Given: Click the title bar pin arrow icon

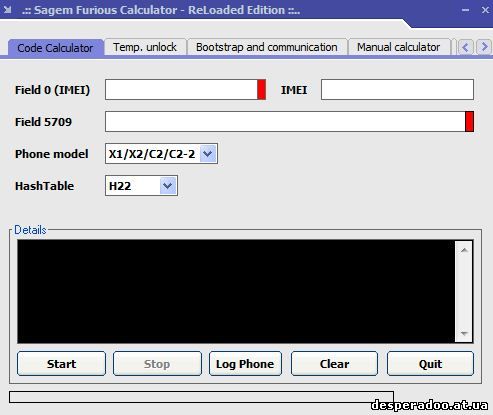Looking at the screenshot, I should click(x=7, y=10).
